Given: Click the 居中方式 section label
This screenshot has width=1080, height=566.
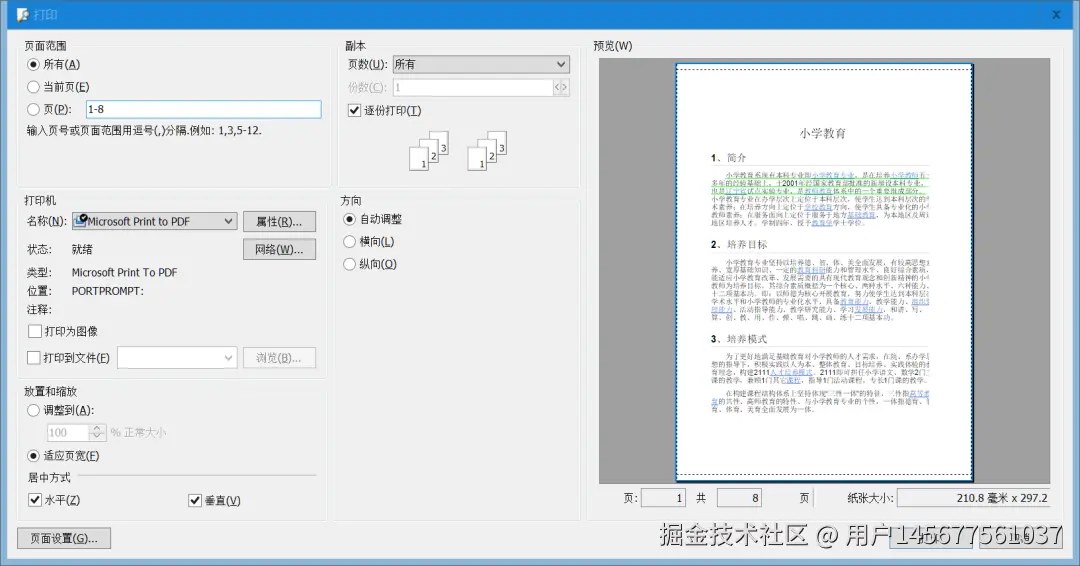Looking at the screenshot, I should click(x=49, y=477).
